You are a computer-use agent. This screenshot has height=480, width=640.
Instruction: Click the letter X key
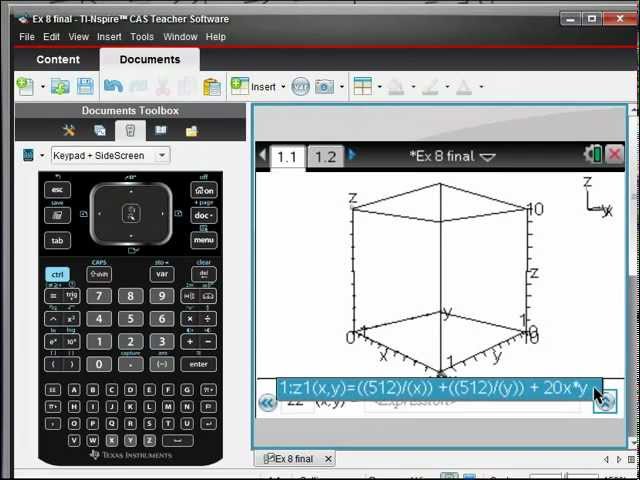tap(111, 440)
